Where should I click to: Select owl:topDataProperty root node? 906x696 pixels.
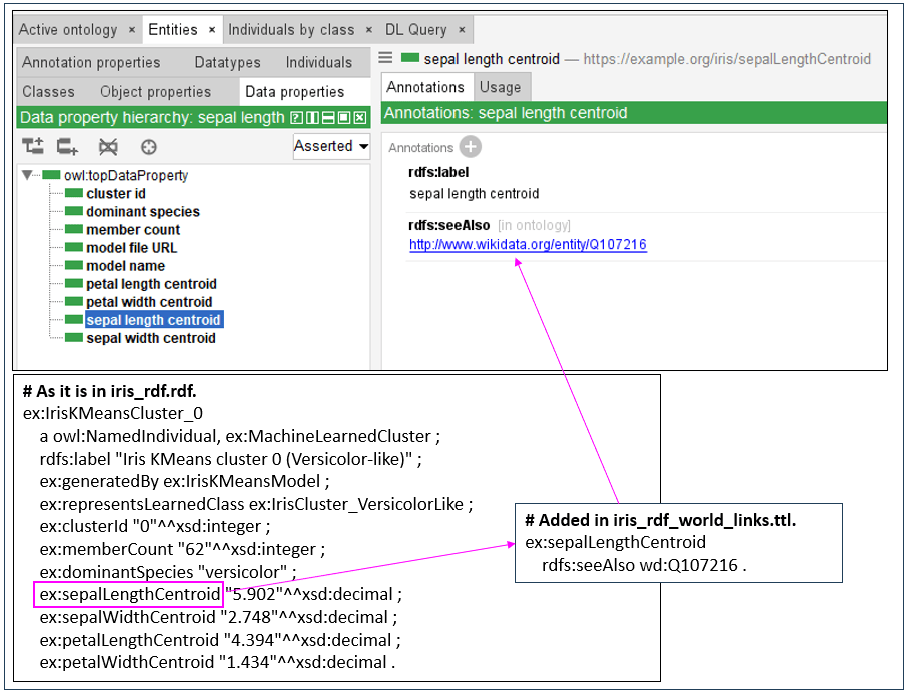pos(126,175)
